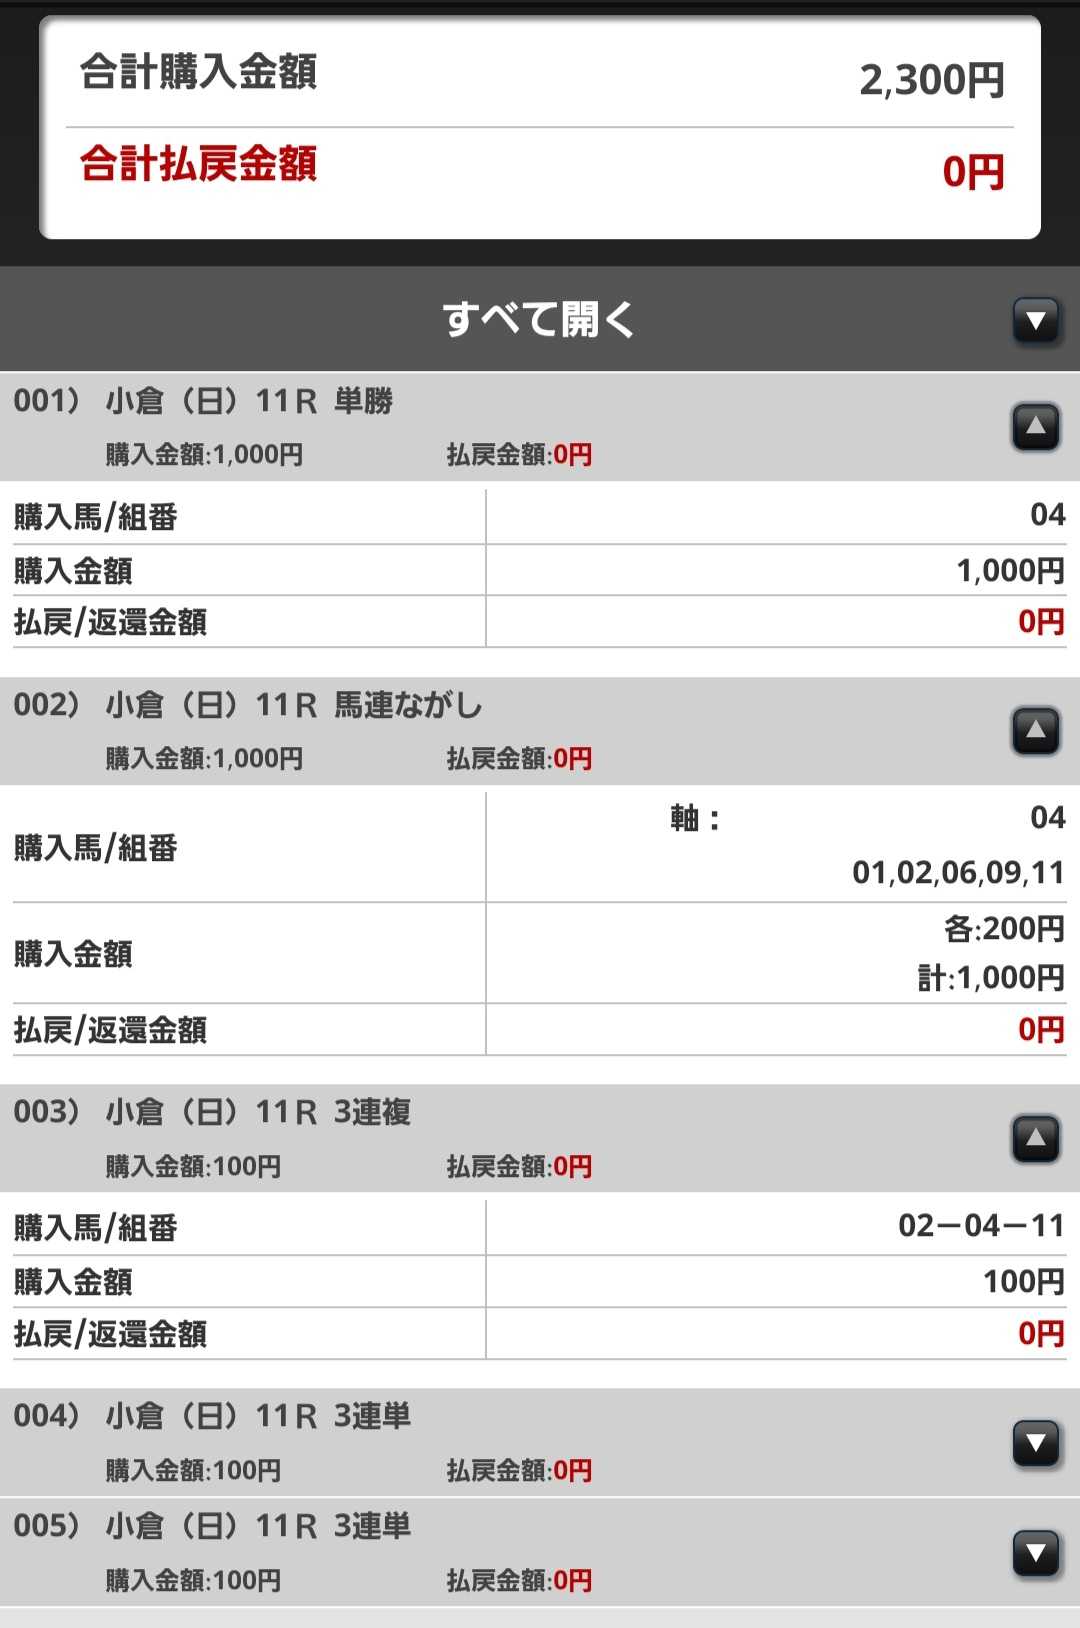Expand all bets with すべて開く arrow
The image size is (1080, 1628).
(x=1036, y=321)
